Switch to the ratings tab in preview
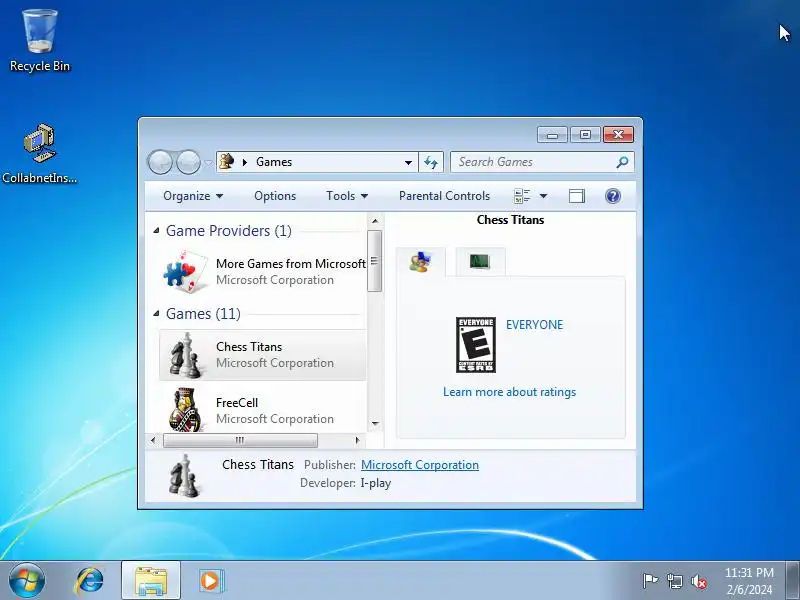Viewport: 800px width, 600px height. pos(420,262)
